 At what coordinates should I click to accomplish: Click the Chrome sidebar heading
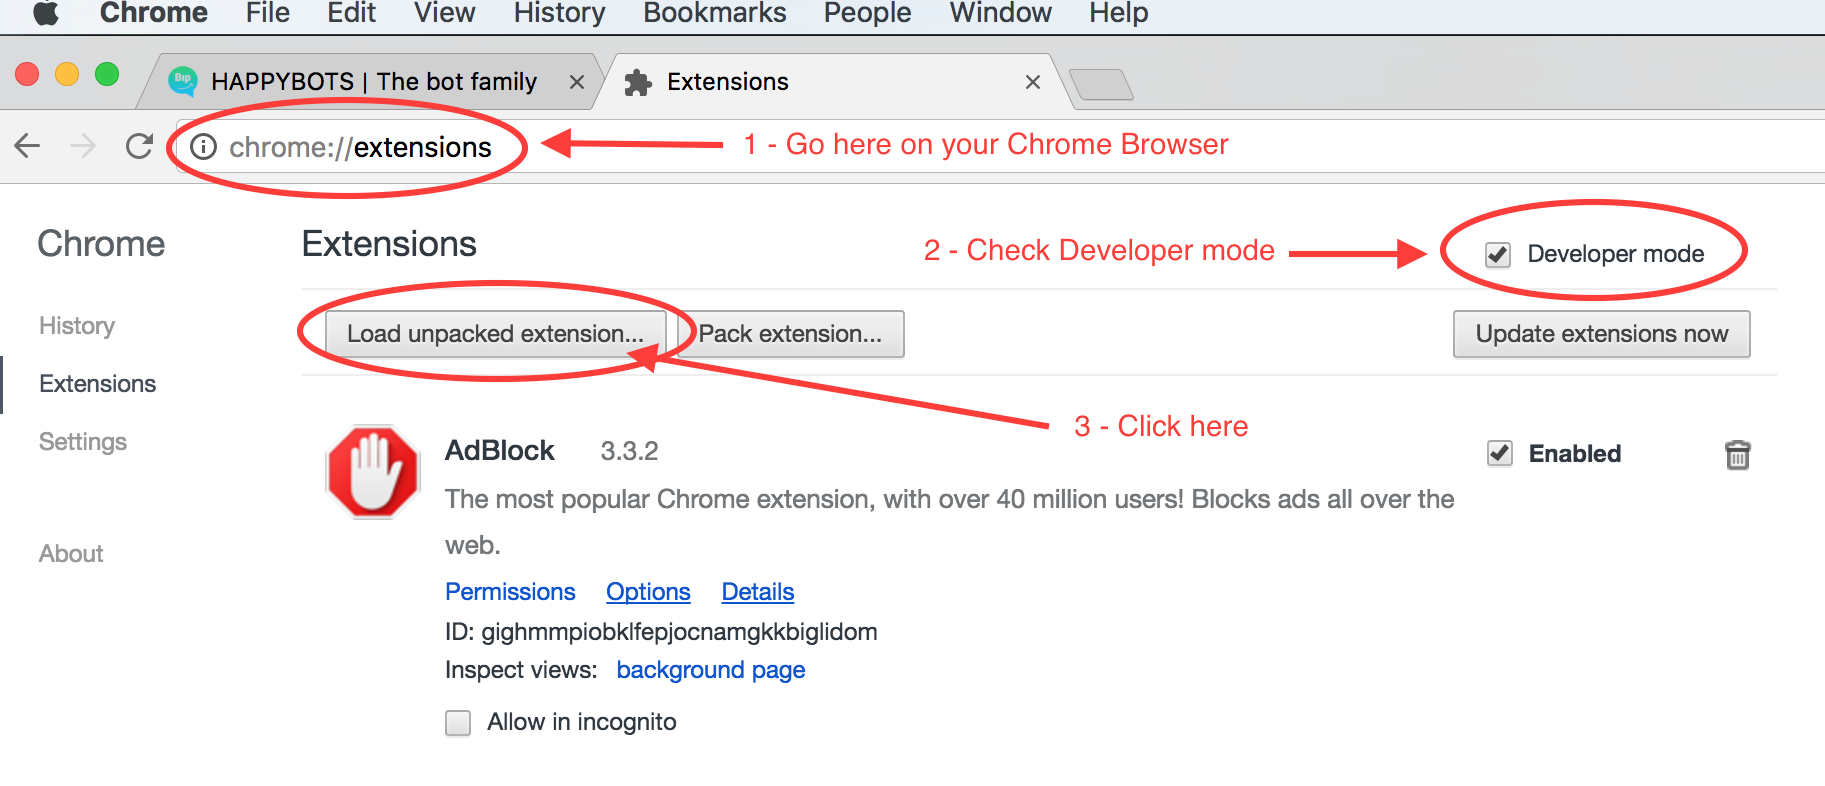coord(101,244)
